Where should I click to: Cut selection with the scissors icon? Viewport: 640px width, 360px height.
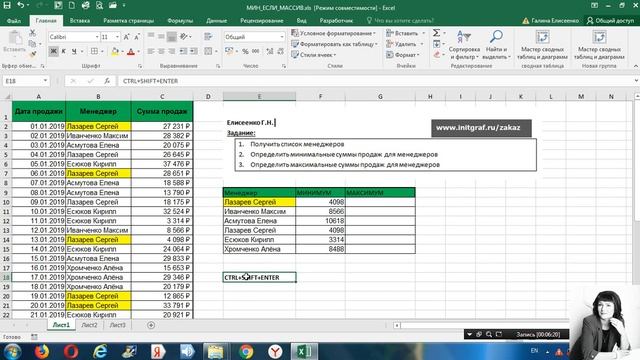tap(32, 33)
